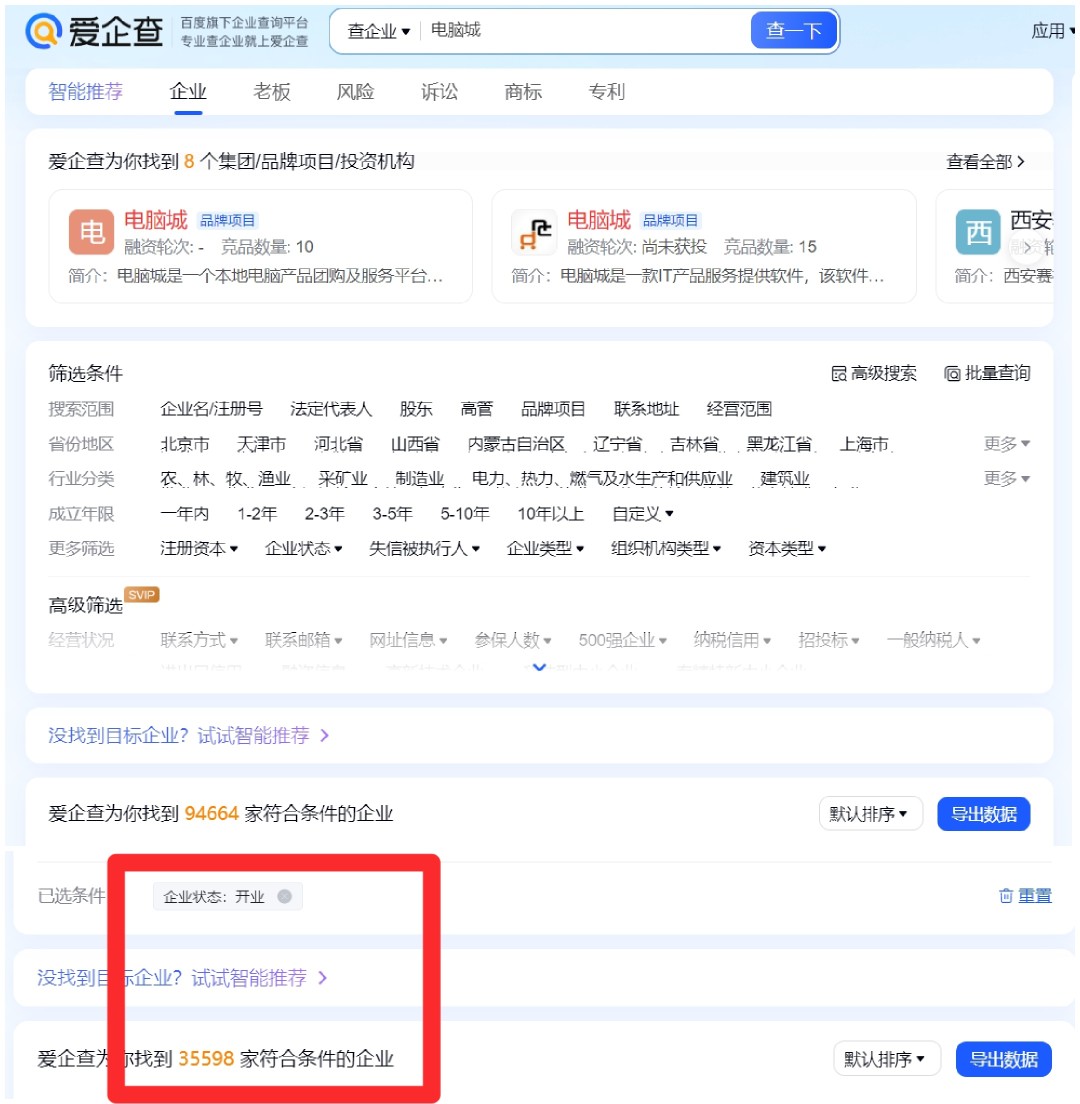Select 10年以上 establishment filter
The height and width of the screenshot is (1104, 1080).
click(551, 514)
